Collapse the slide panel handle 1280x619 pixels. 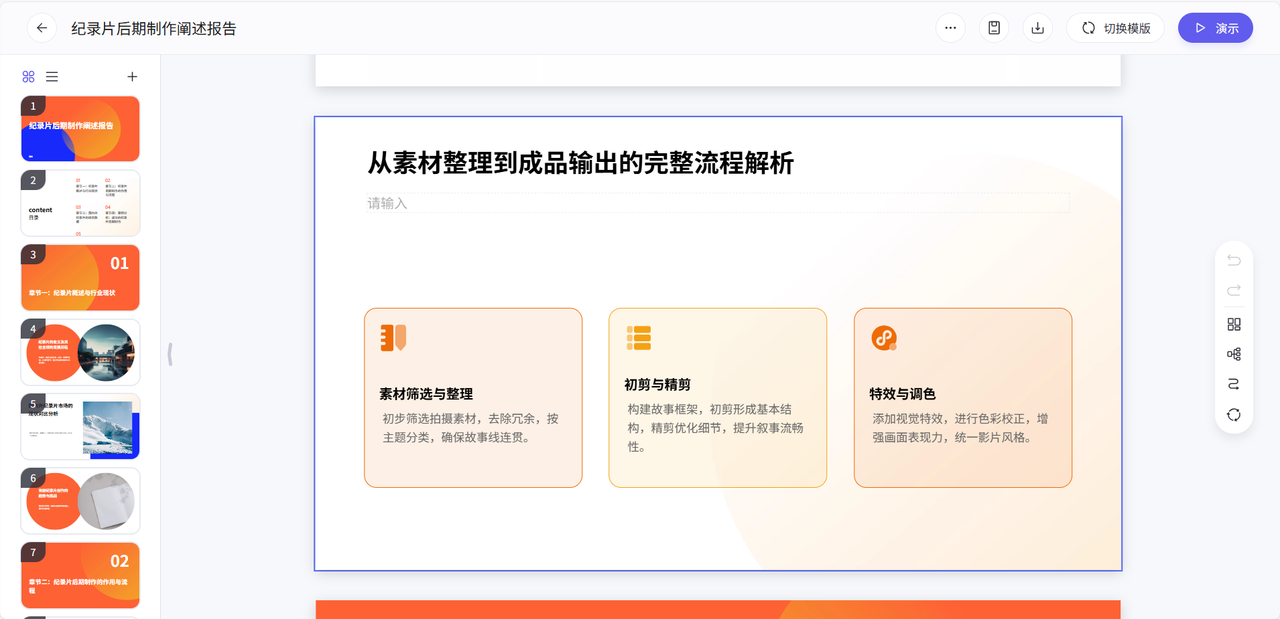click(170, 353)
